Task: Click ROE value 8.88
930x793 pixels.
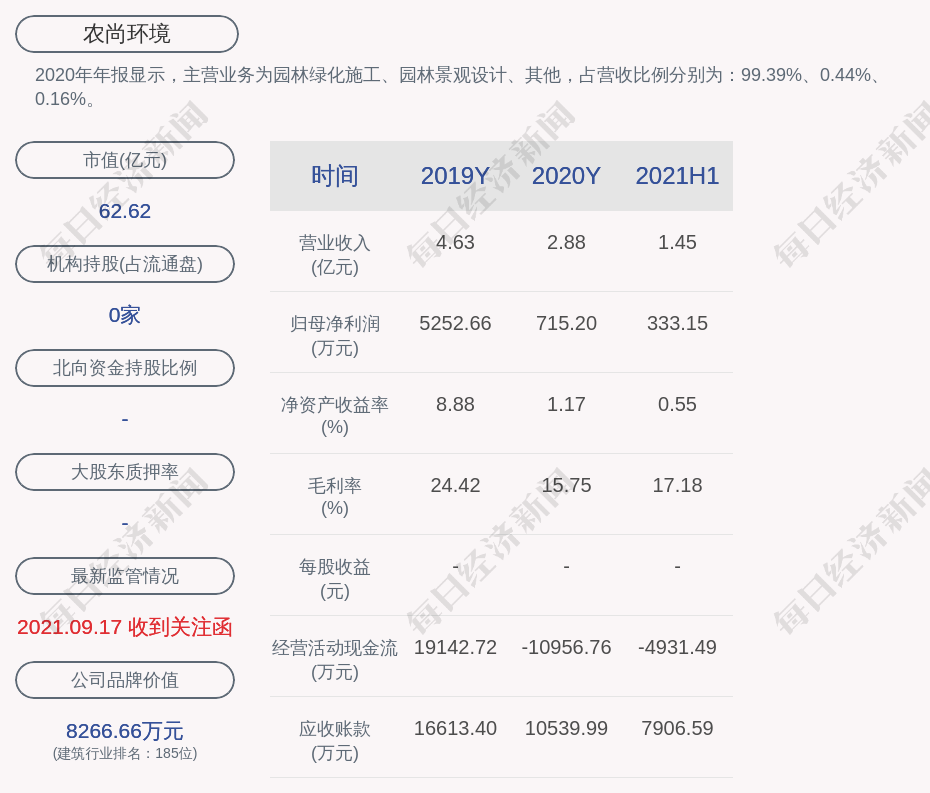Action: tap(455, 405)
